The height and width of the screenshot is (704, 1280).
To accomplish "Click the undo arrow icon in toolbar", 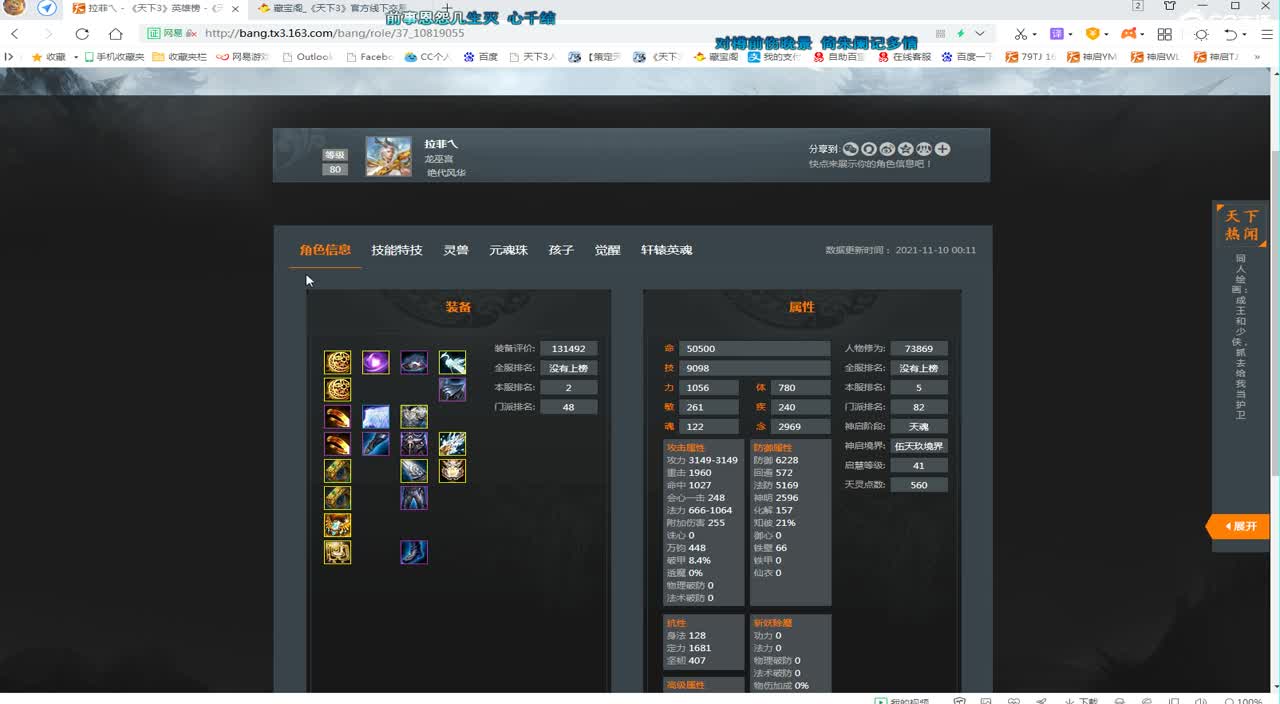I will (x=1231, y=33).
